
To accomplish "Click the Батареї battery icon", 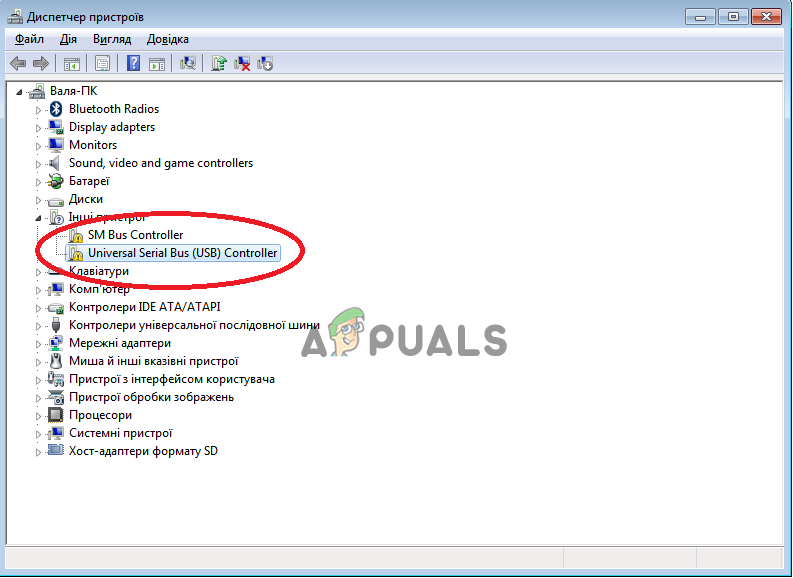I will 55,181.
